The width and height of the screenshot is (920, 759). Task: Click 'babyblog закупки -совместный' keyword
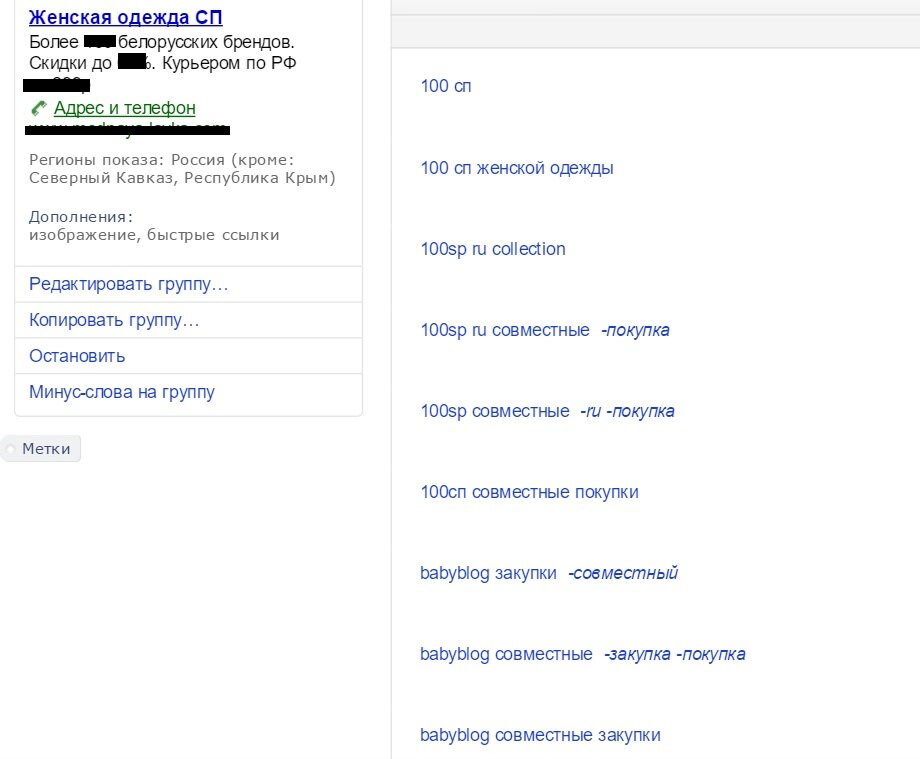(x=548, y=572)
